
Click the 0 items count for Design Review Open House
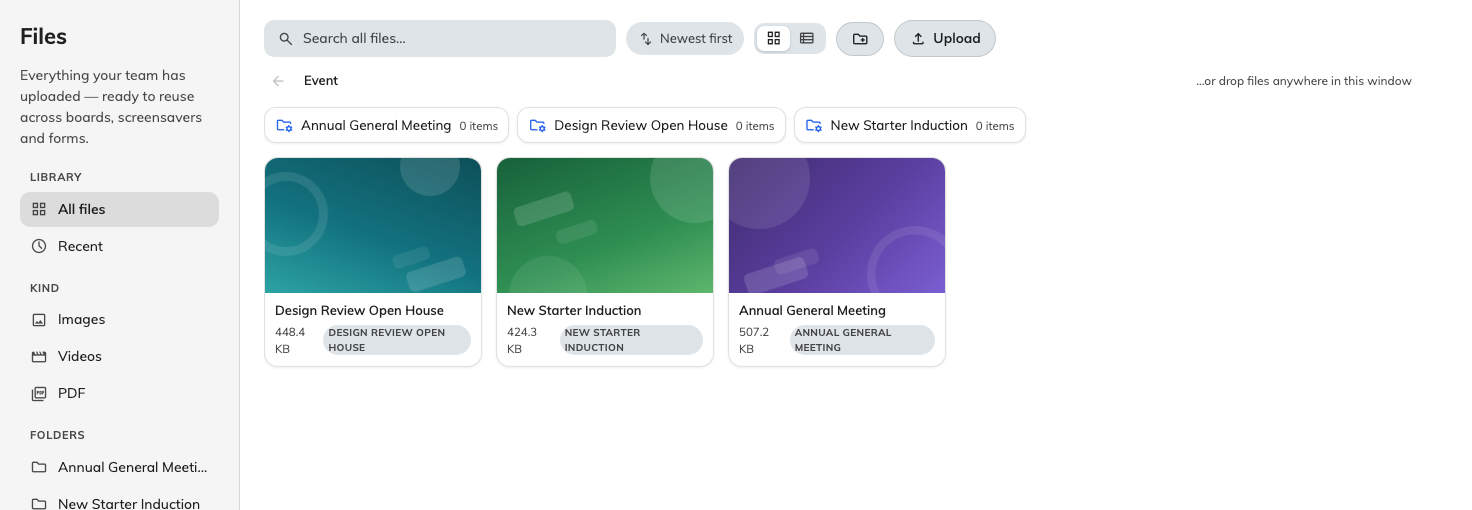[755, 126]
